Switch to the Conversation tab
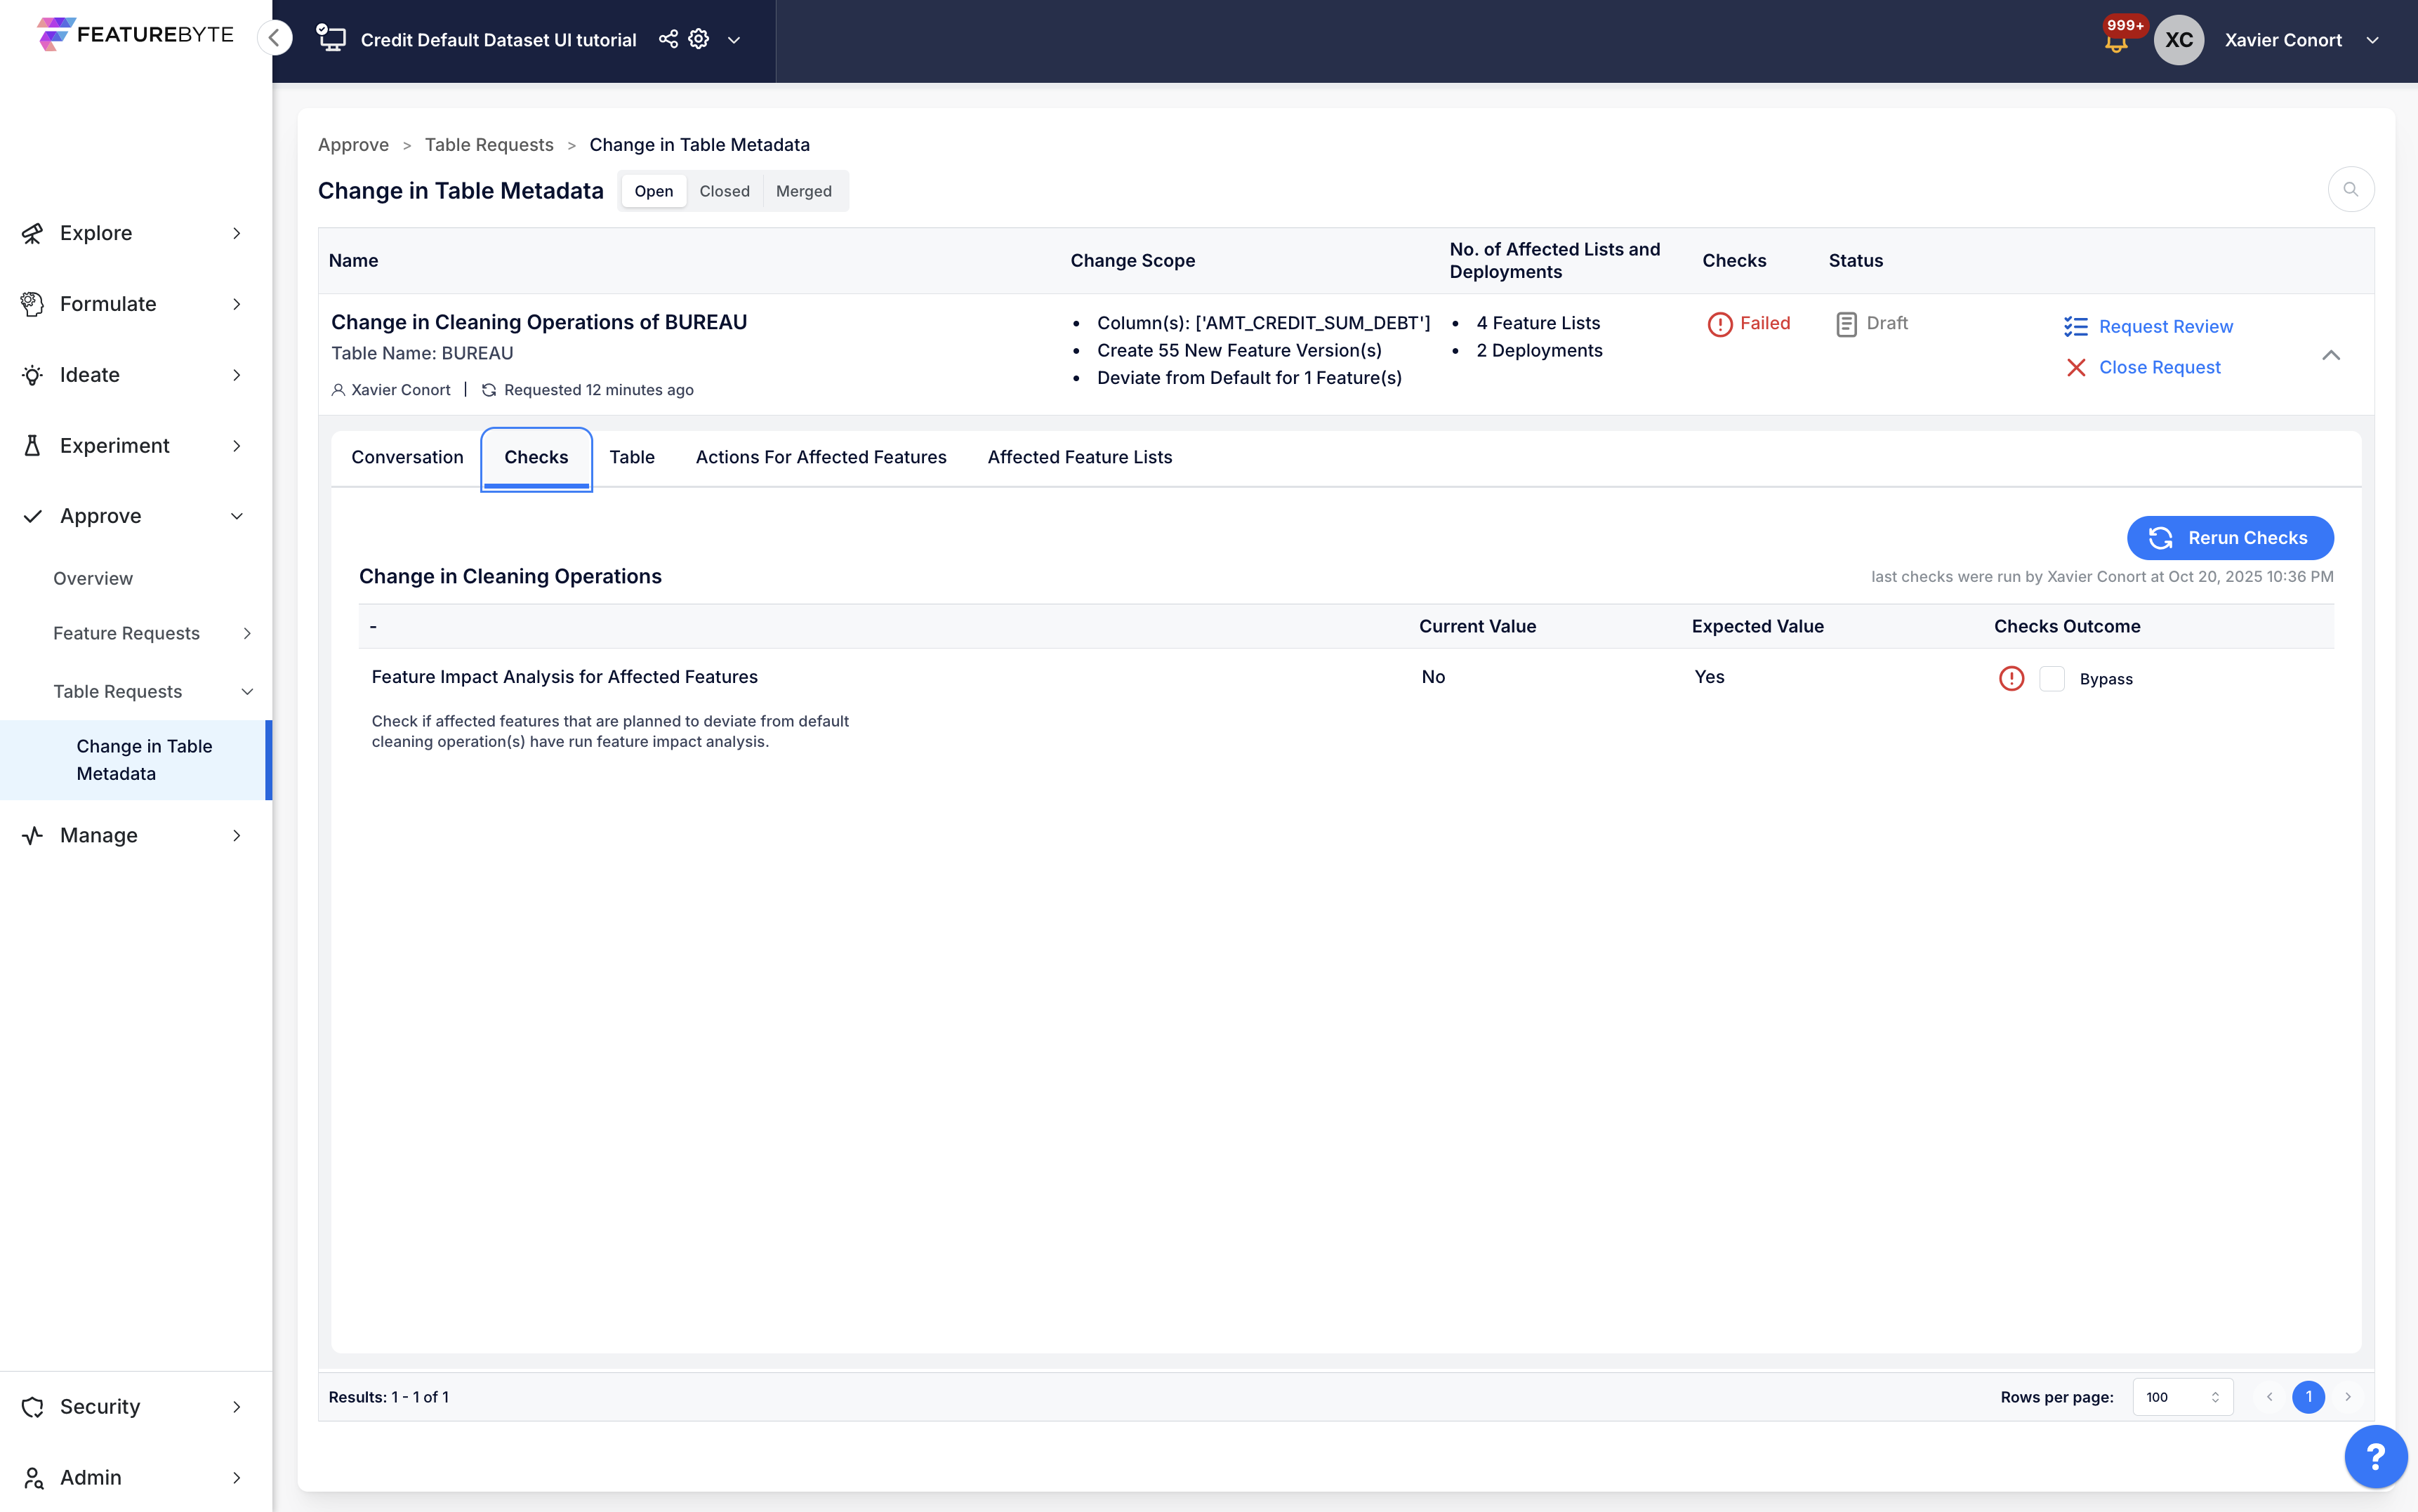The width and height of the screenshot is (2418, 1512). tap(407, 457)
